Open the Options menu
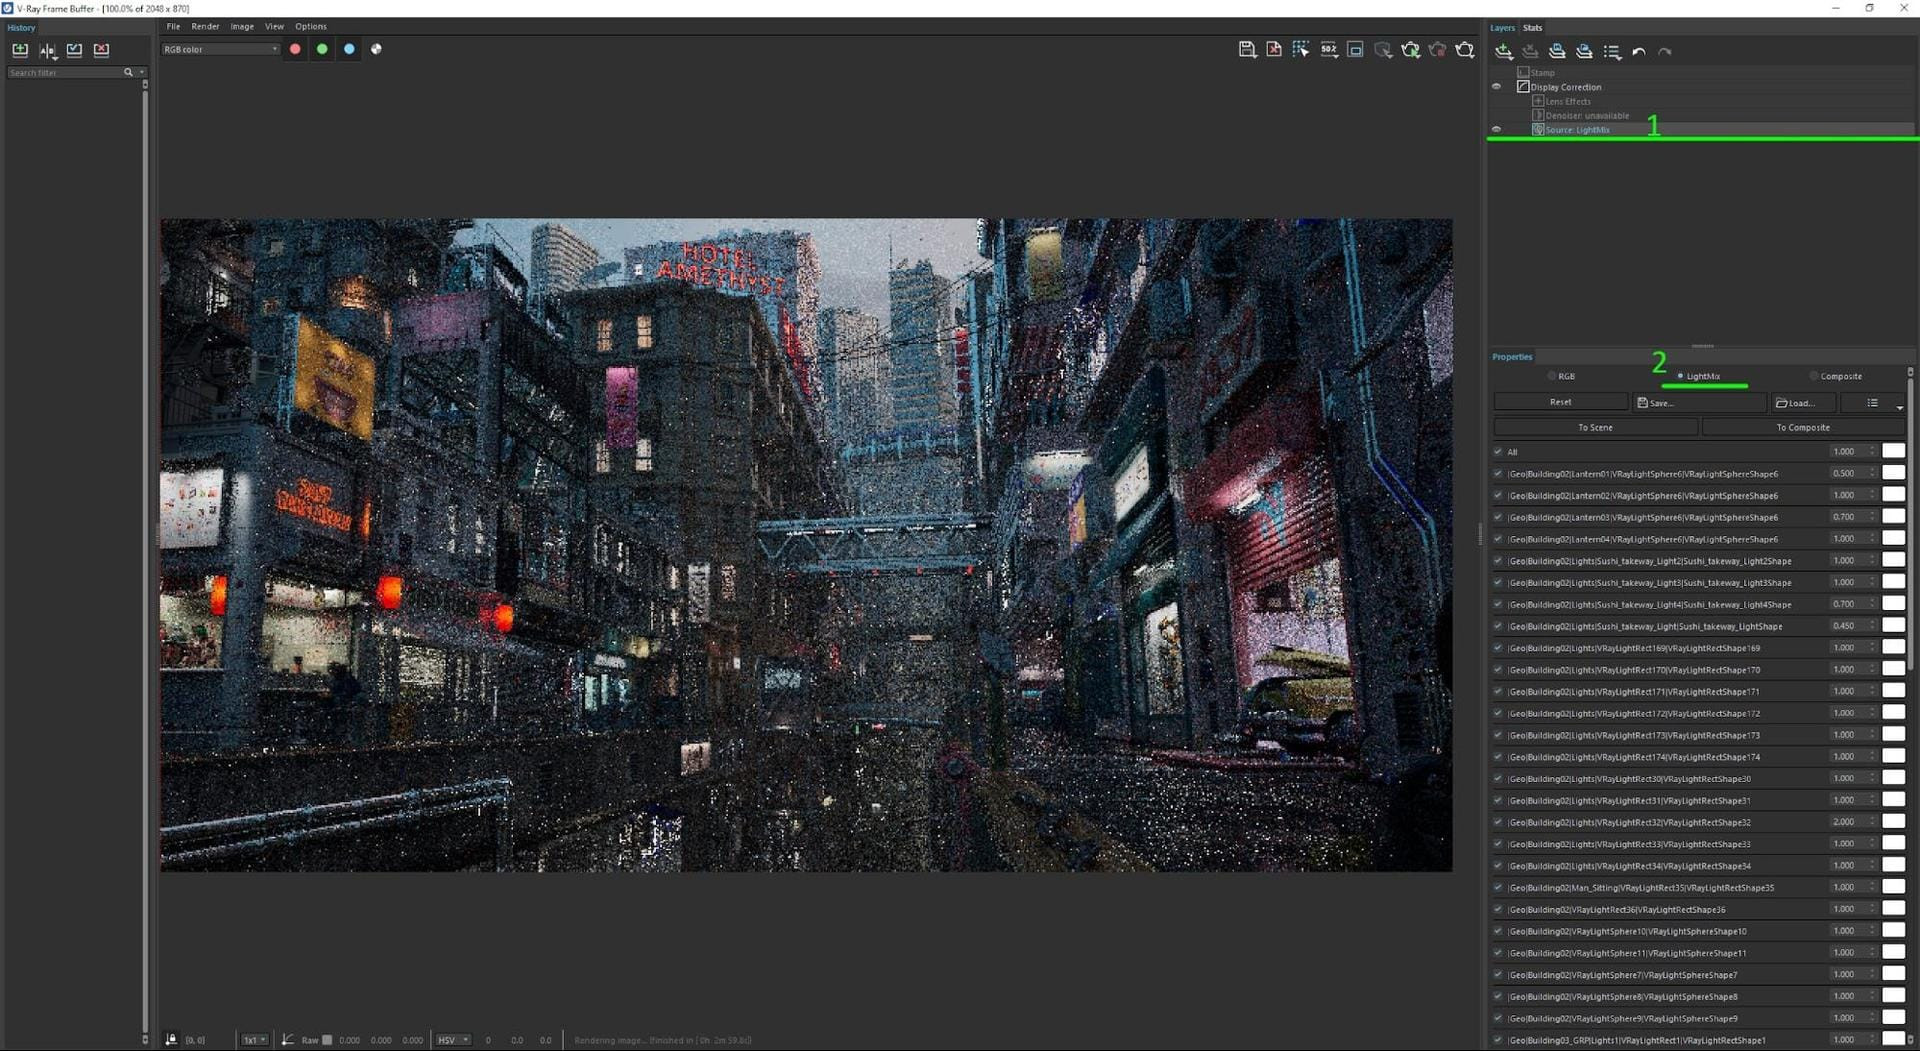The image size is (1920, 1051). pos(311,27)
